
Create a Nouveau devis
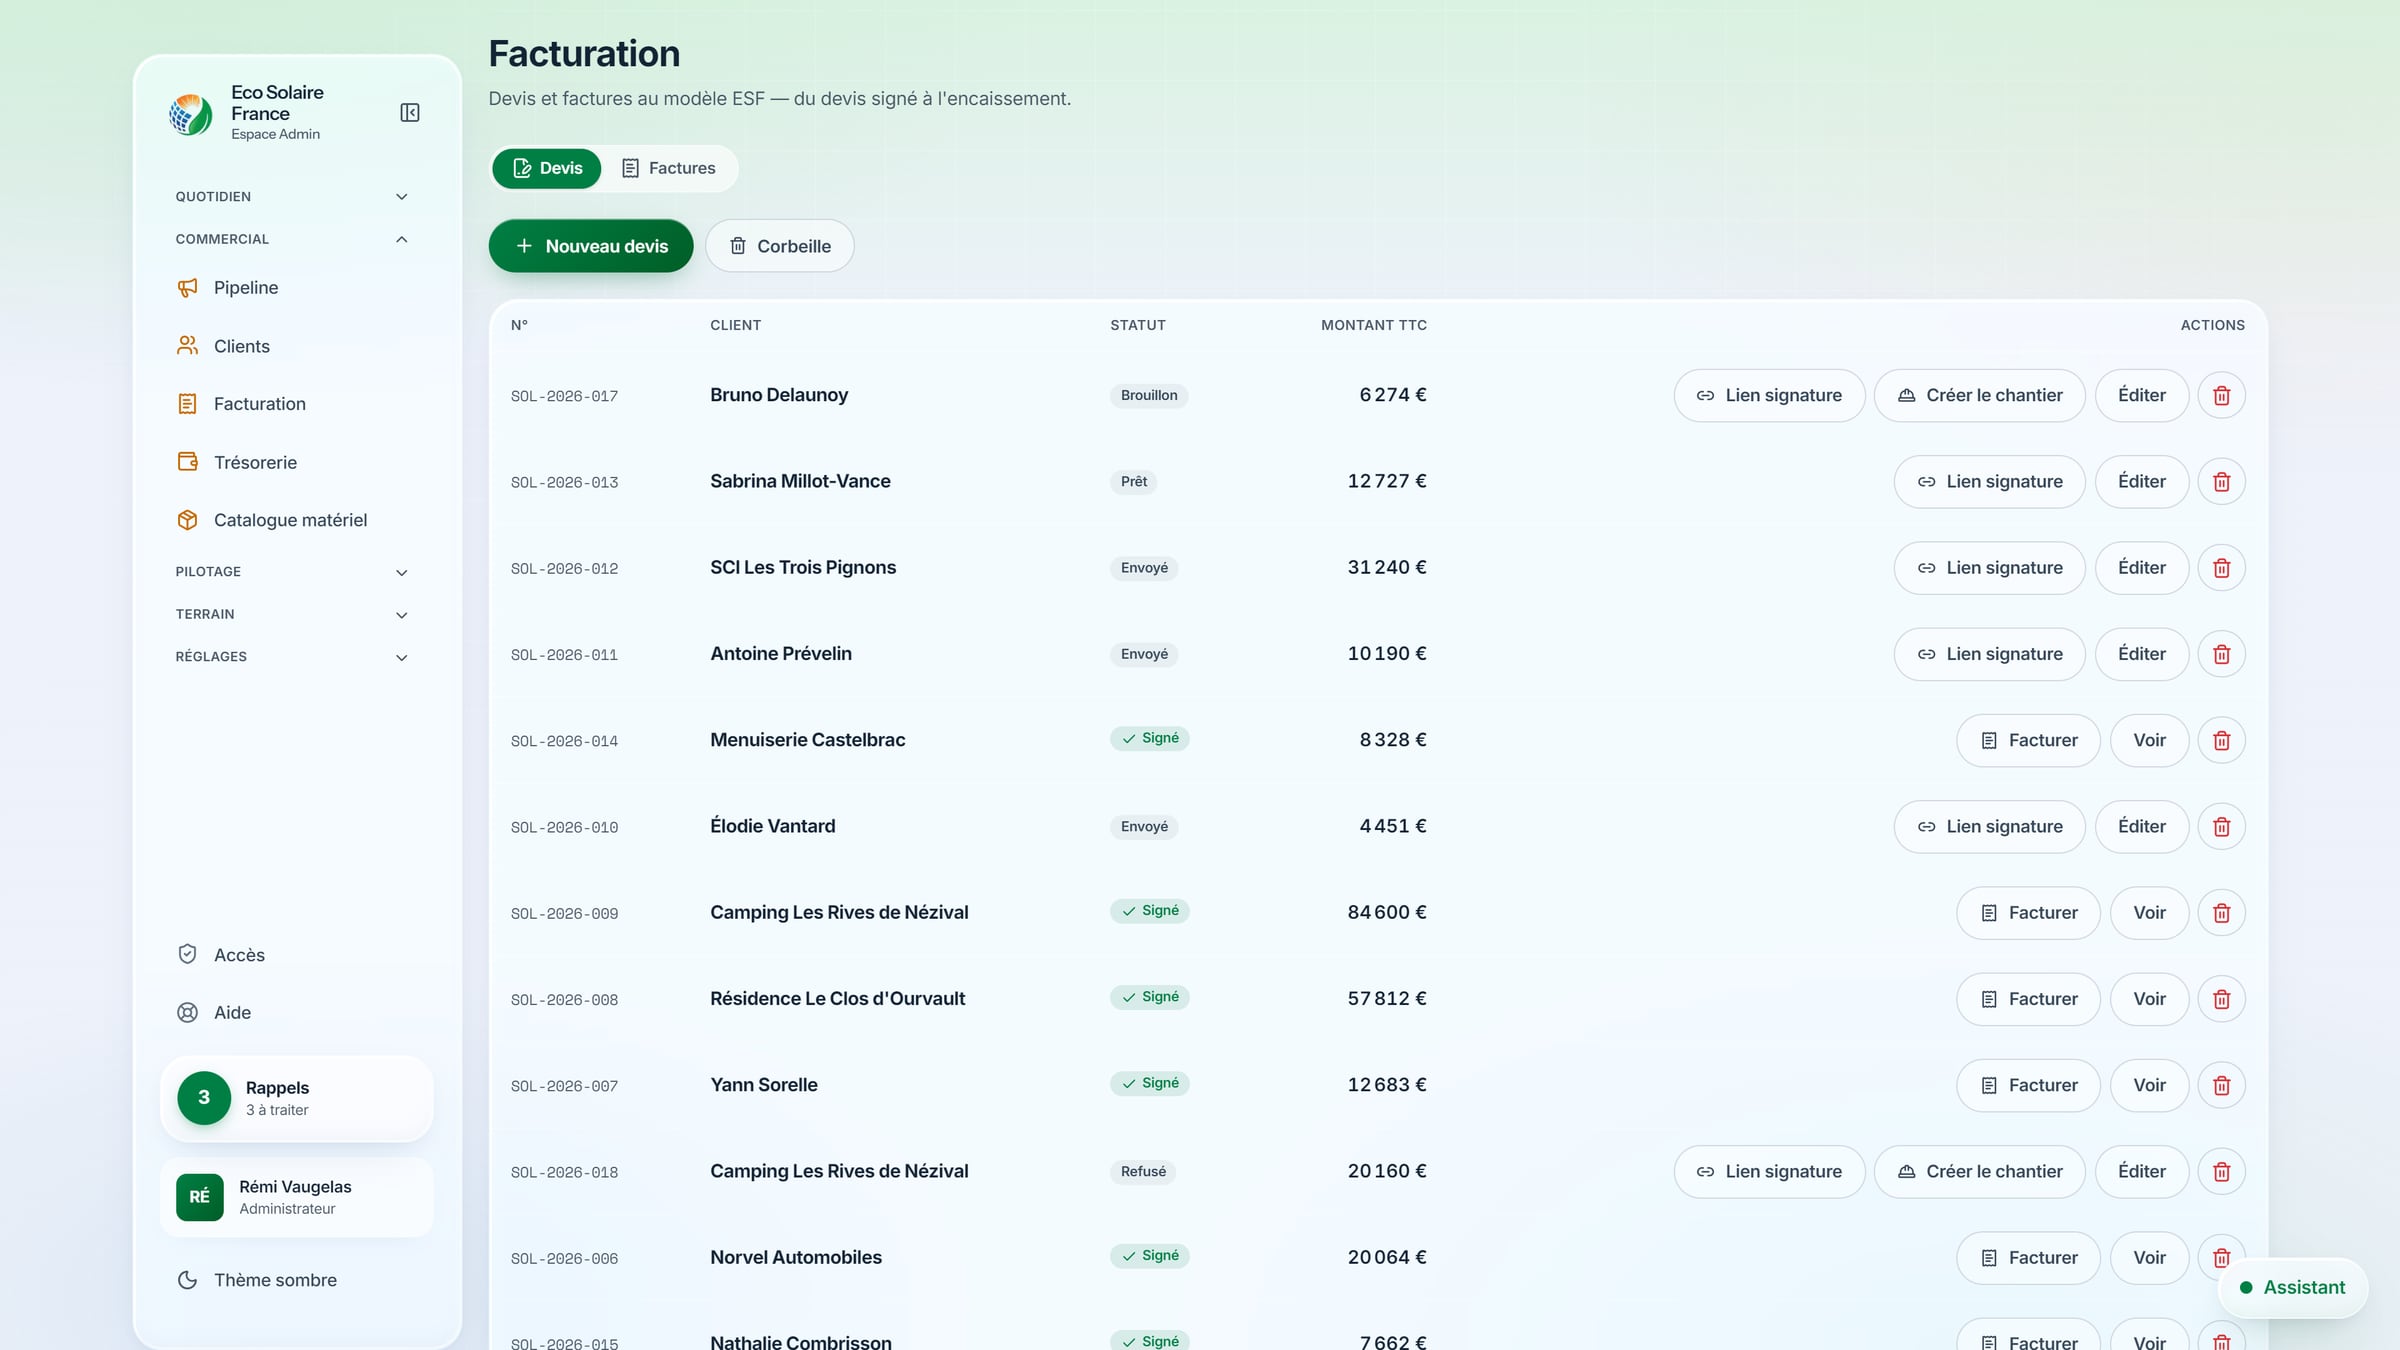[x=591, y=246]
